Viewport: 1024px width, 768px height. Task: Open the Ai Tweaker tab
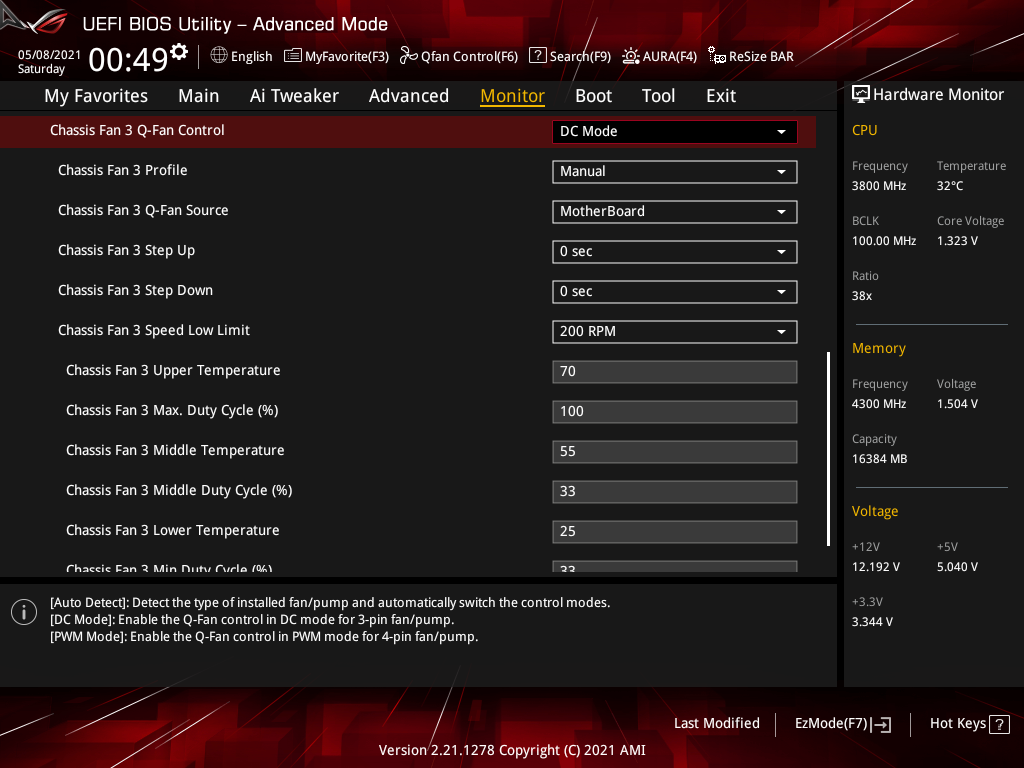(x=294, y=96)
